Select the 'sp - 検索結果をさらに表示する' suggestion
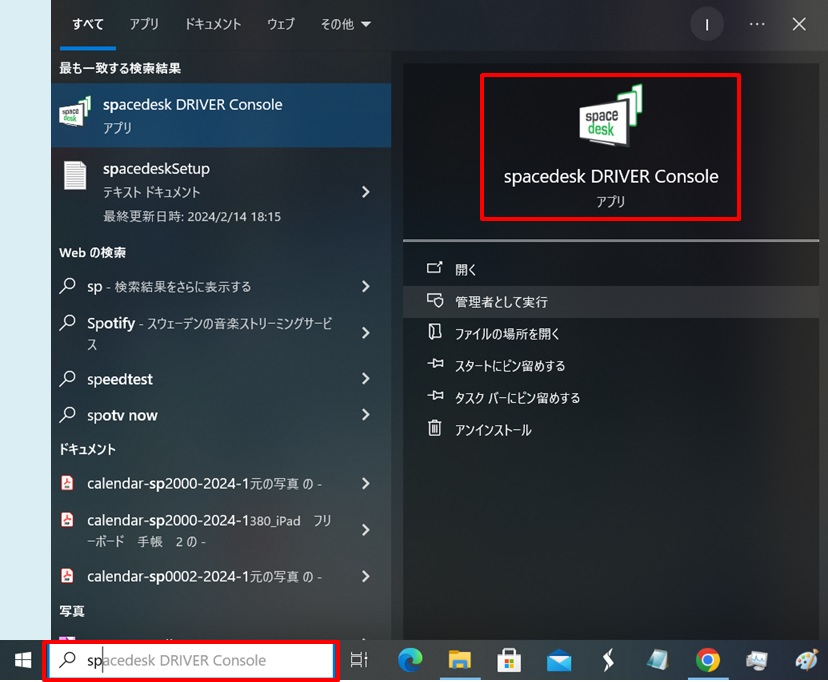This screenshot has height=682, width=828. 221,287
